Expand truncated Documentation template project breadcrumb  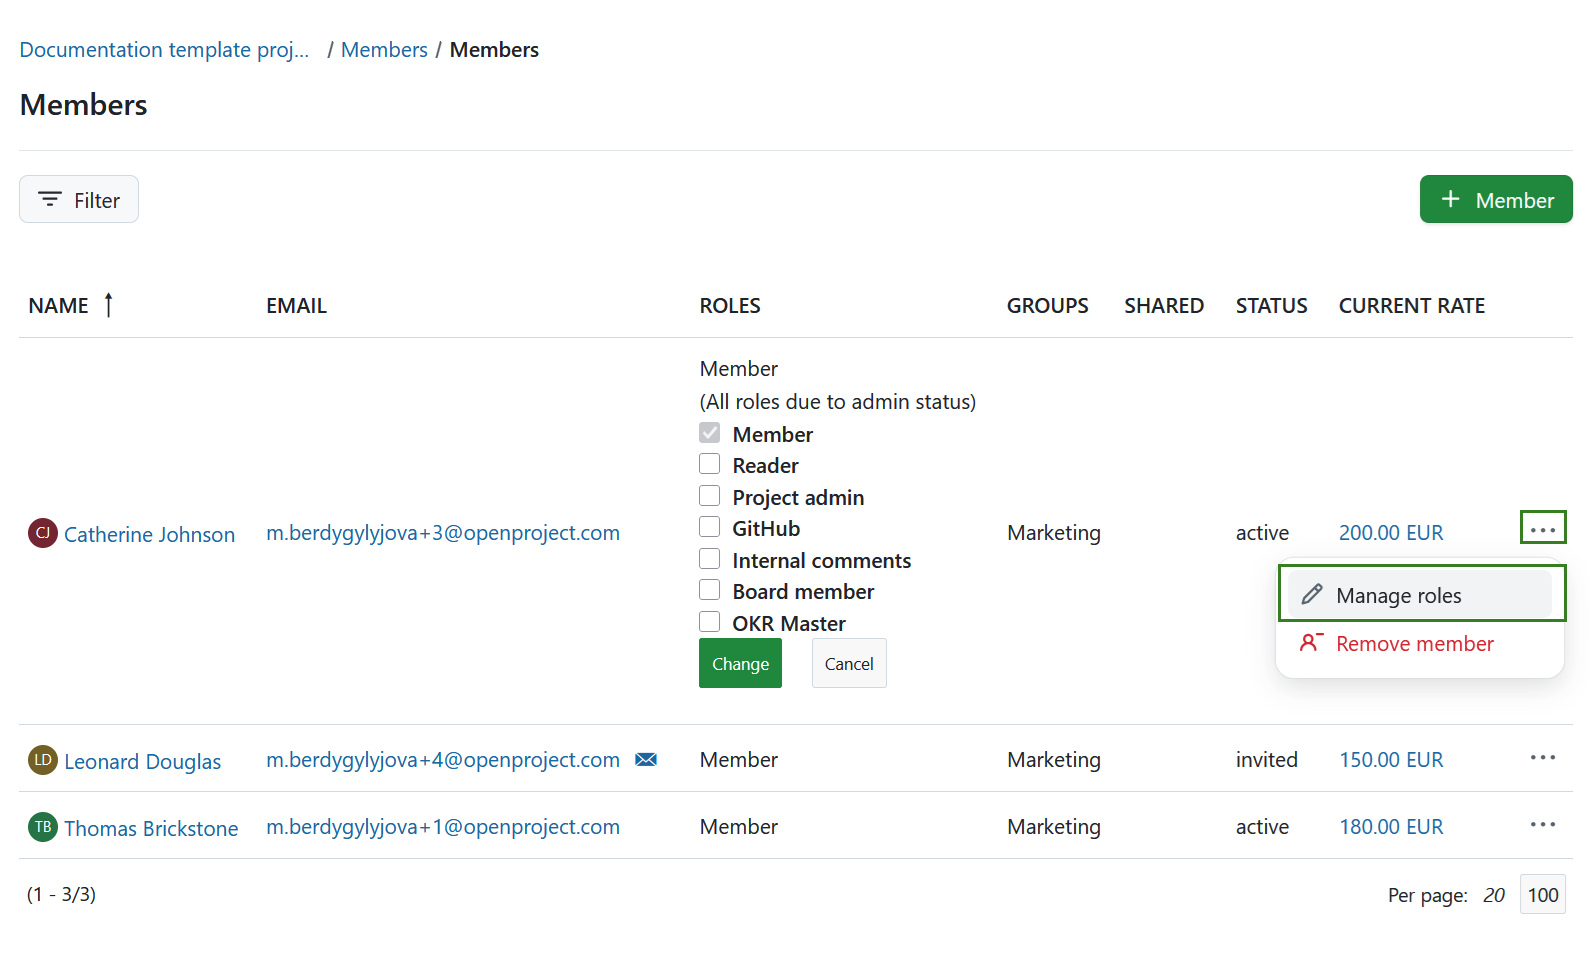[164, 50]
